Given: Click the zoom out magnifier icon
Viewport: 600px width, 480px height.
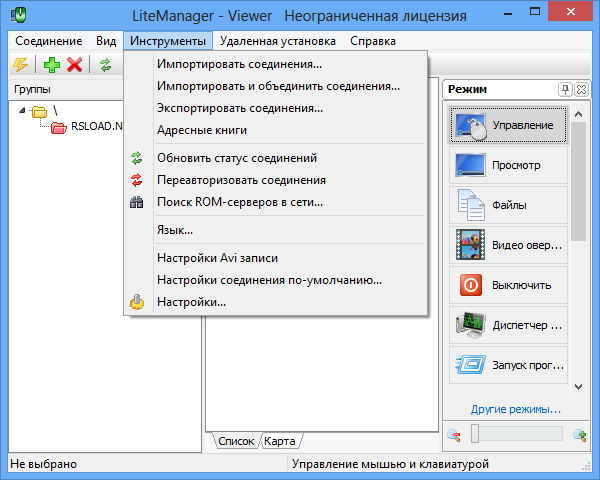Looking at the screenshot, I should 454,435.
